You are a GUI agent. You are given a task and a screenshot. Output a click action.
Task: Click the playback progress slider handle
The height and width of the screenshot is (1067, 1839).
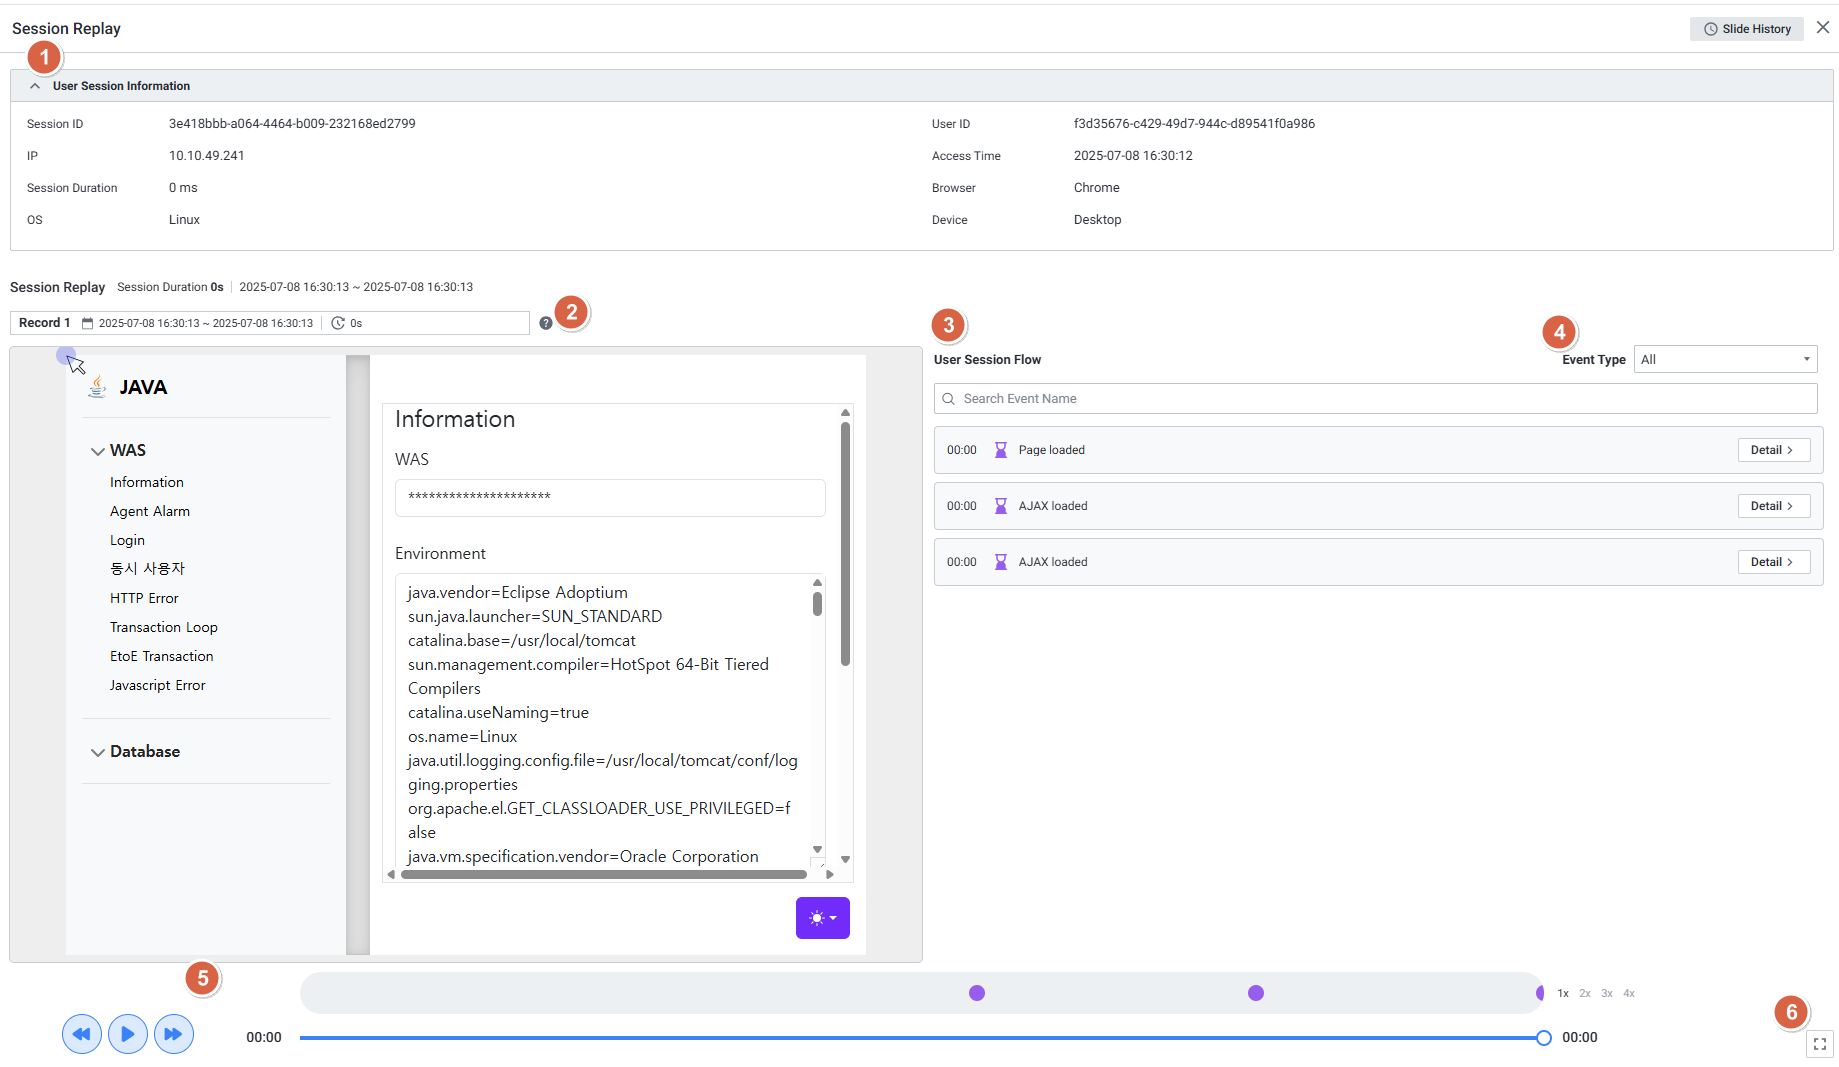point(1544,1038)
